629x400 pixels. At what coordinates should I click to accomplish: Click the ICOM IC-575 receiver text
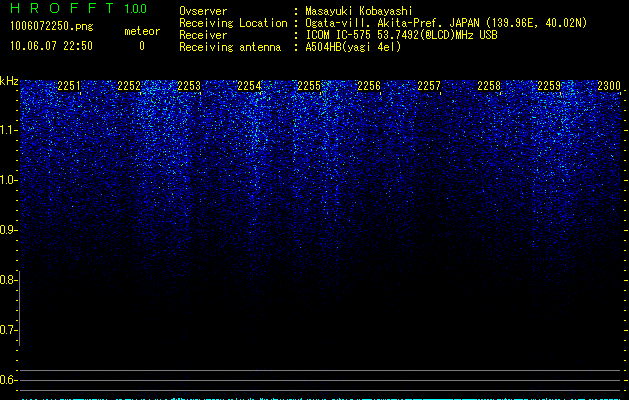click(x=402, y=35)
